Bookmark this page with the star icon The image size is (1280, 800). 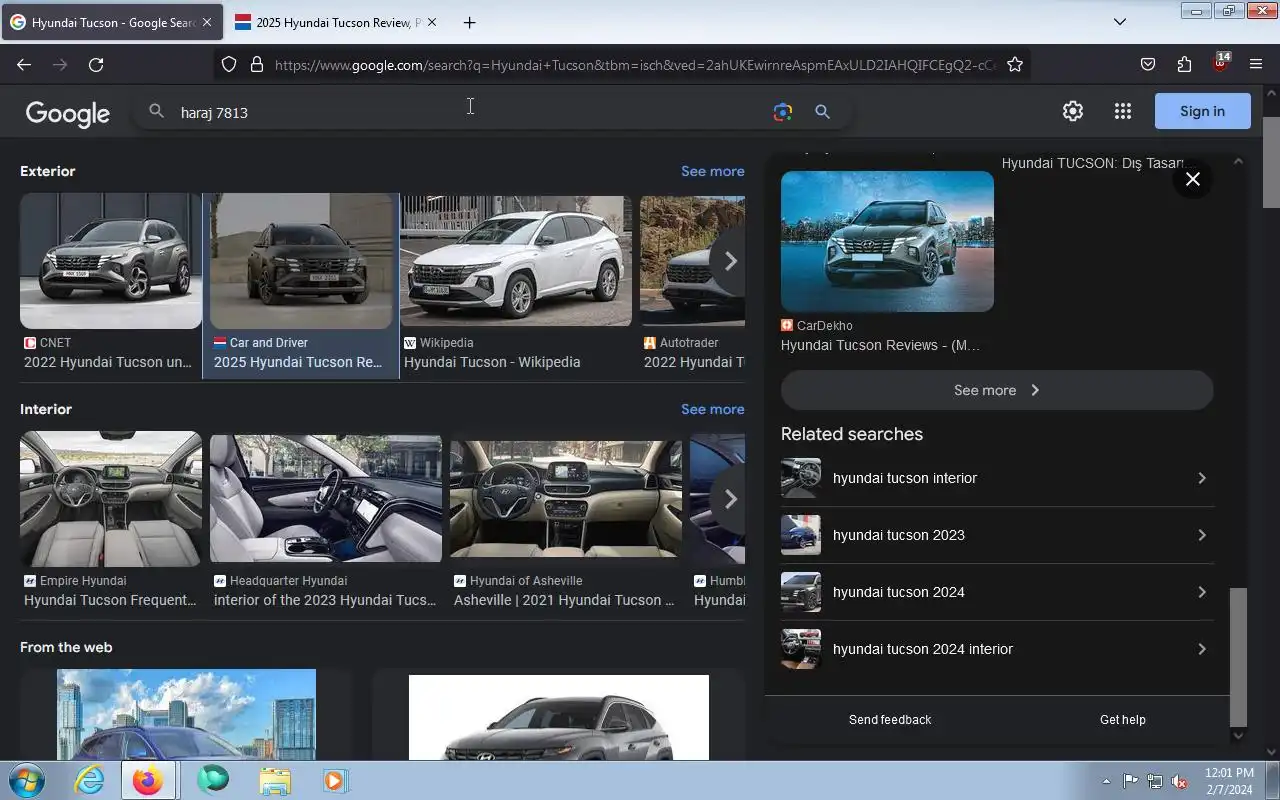coord(1015,64)
